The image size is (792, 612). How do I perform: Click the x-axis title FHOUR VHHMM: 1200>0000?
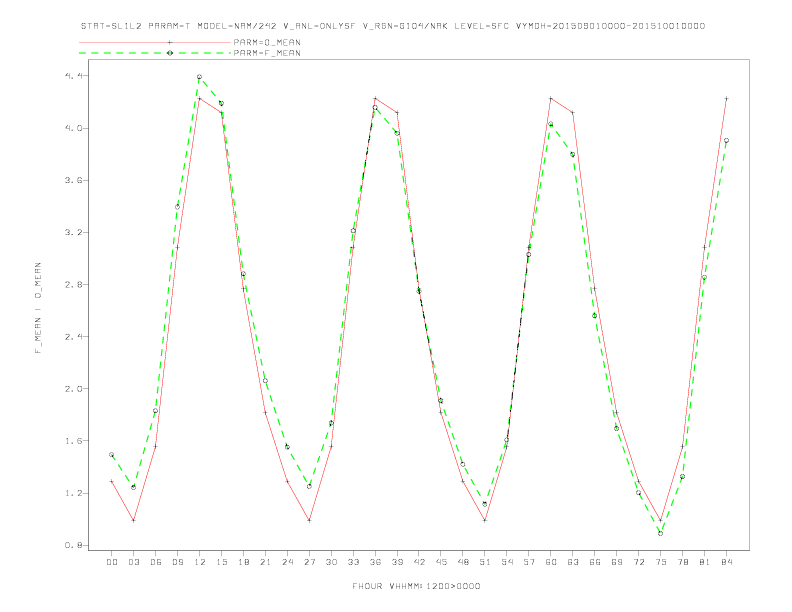click(416, 586)
